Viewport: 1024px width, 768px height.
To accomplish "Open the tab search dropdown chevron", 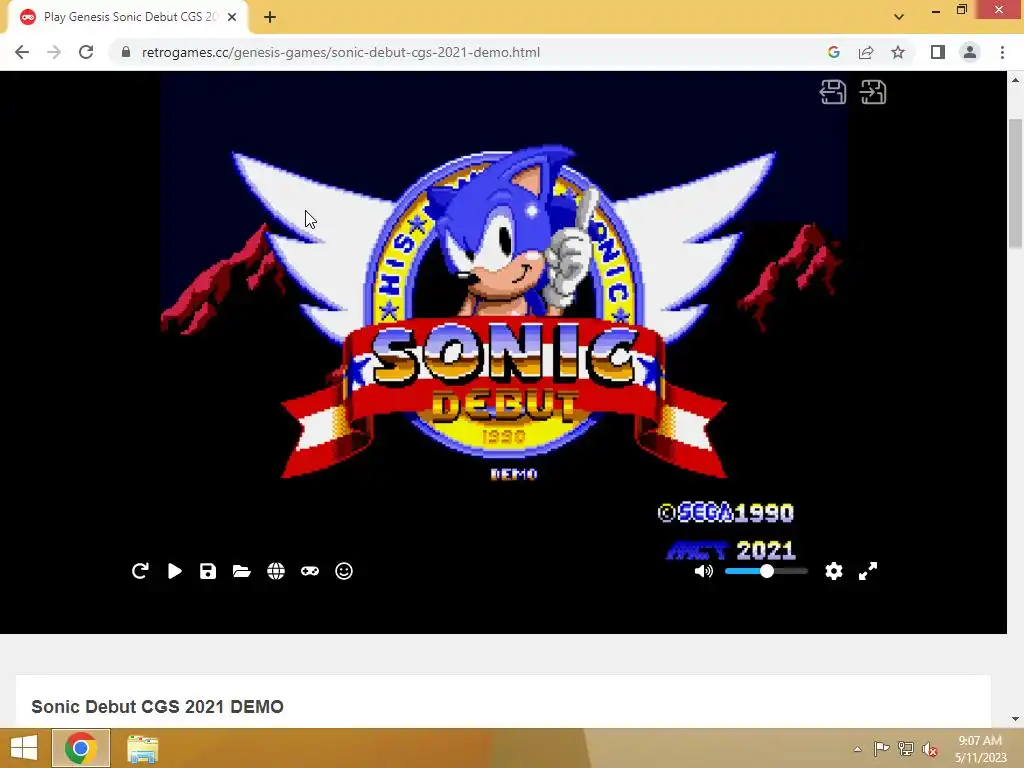I will coord(899,17).
